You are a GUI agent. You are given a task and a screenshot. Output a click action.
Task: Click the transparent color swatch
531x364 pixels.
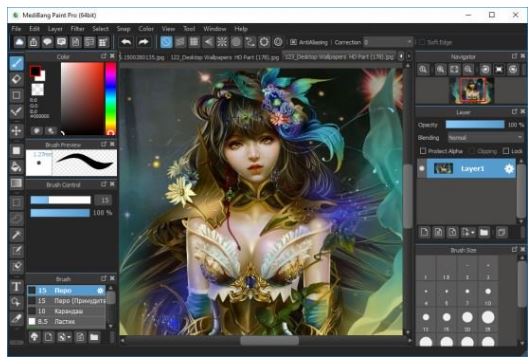37,90
